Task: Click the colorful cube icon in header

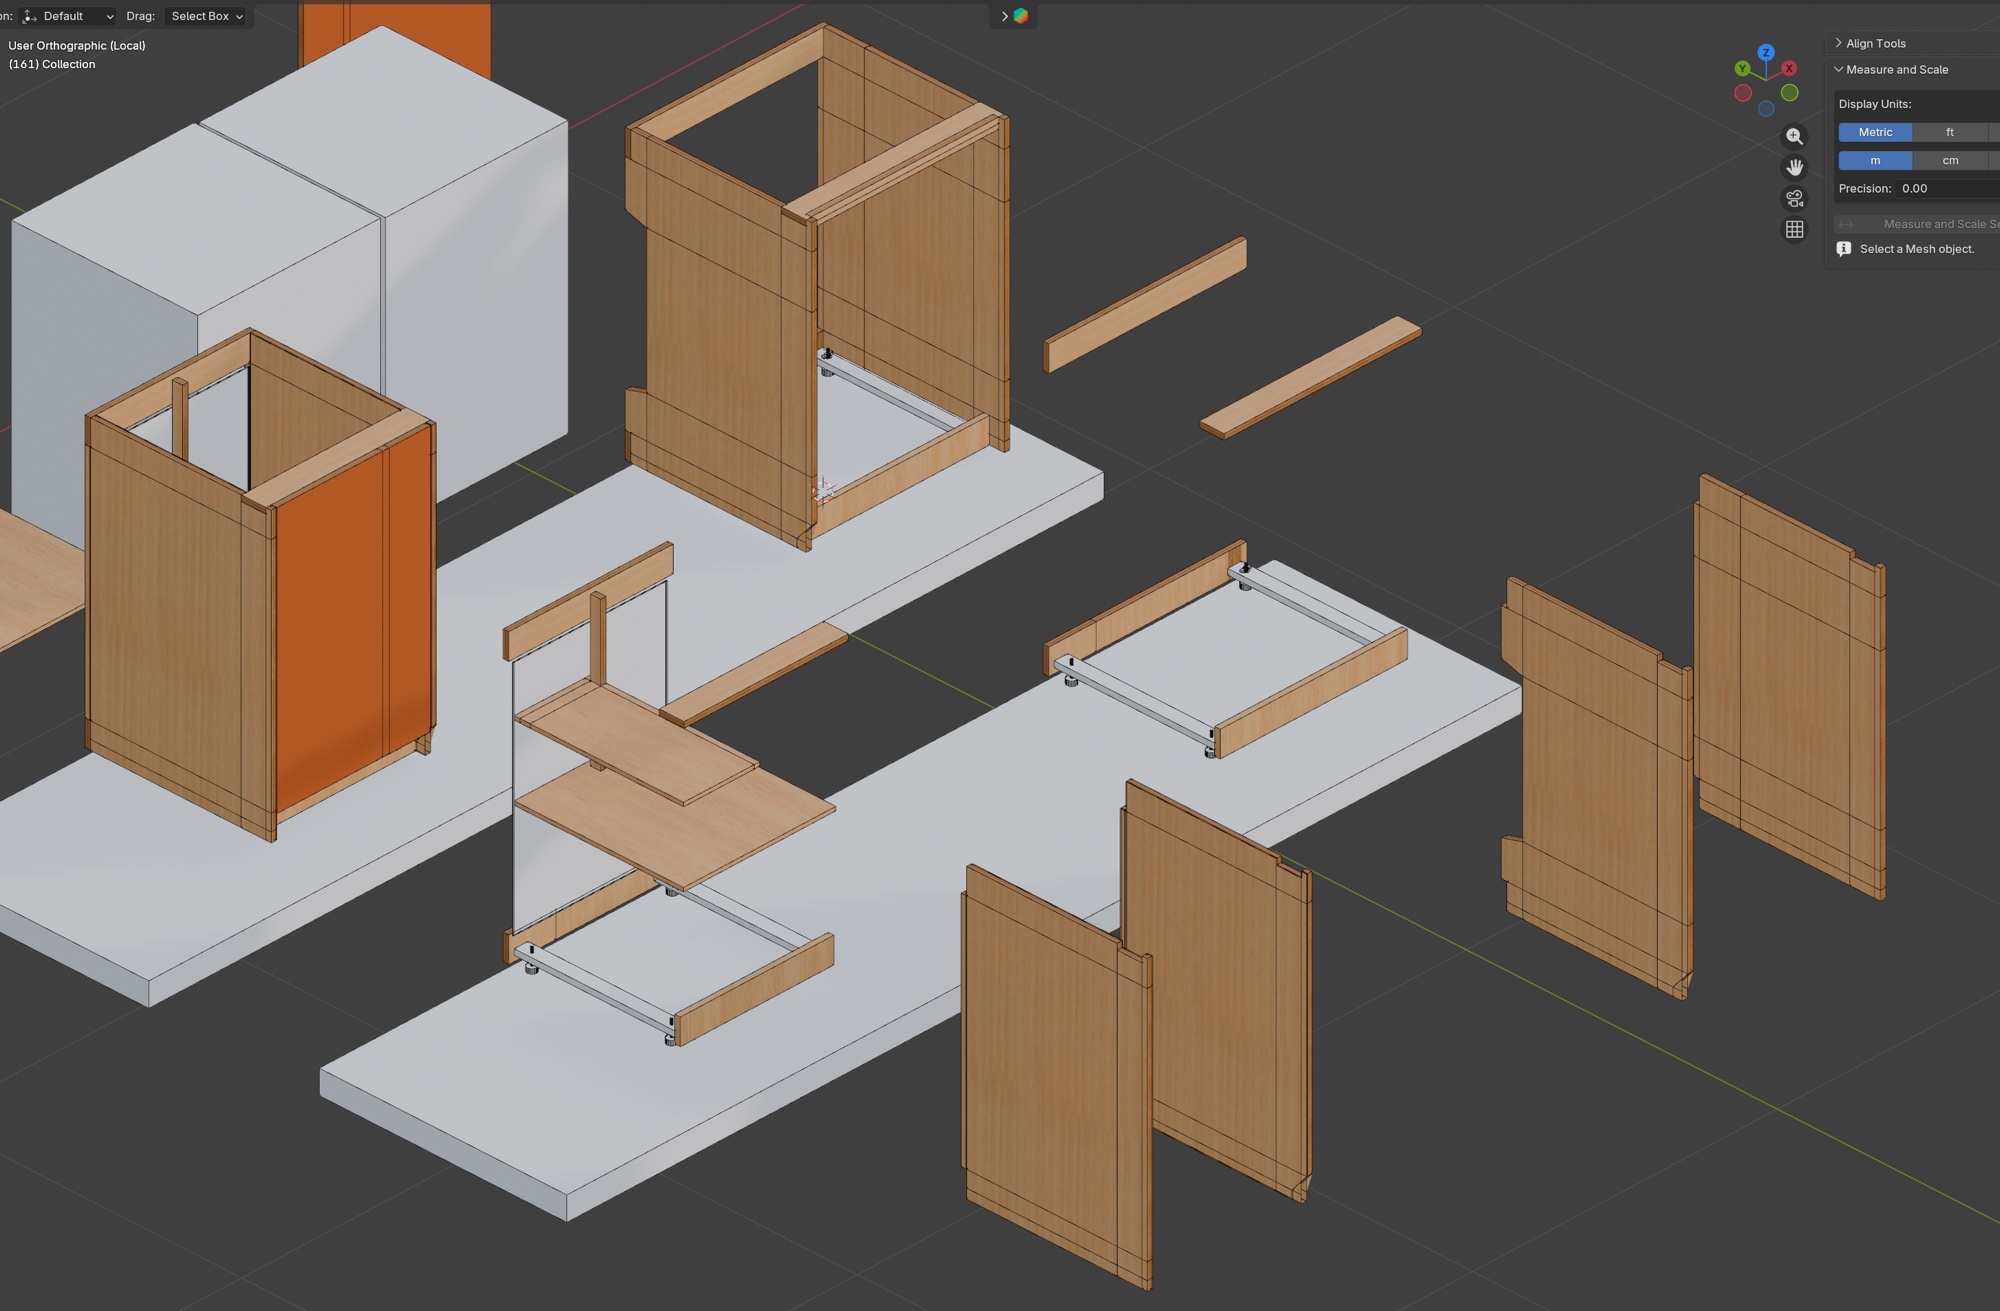Action: (1021, 16)
